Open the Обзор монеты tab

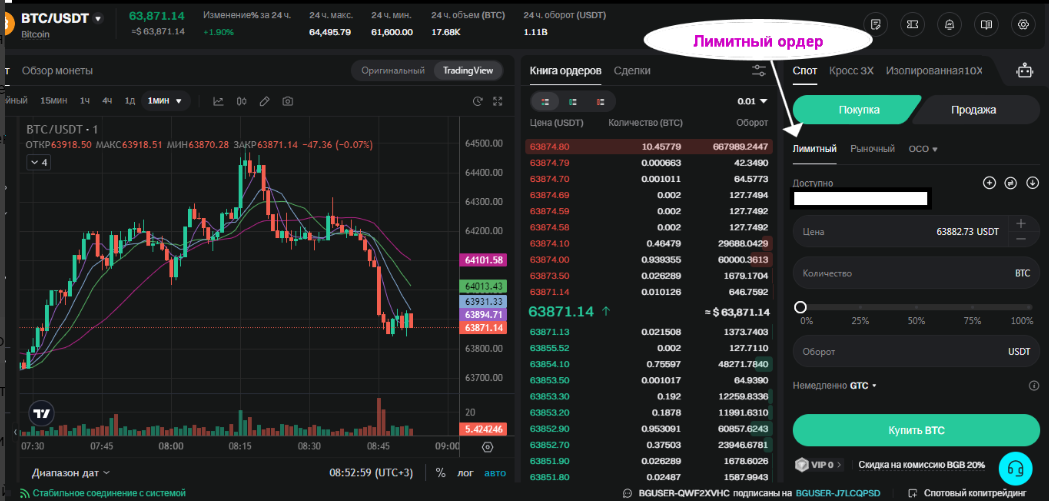tap(57, 70)
